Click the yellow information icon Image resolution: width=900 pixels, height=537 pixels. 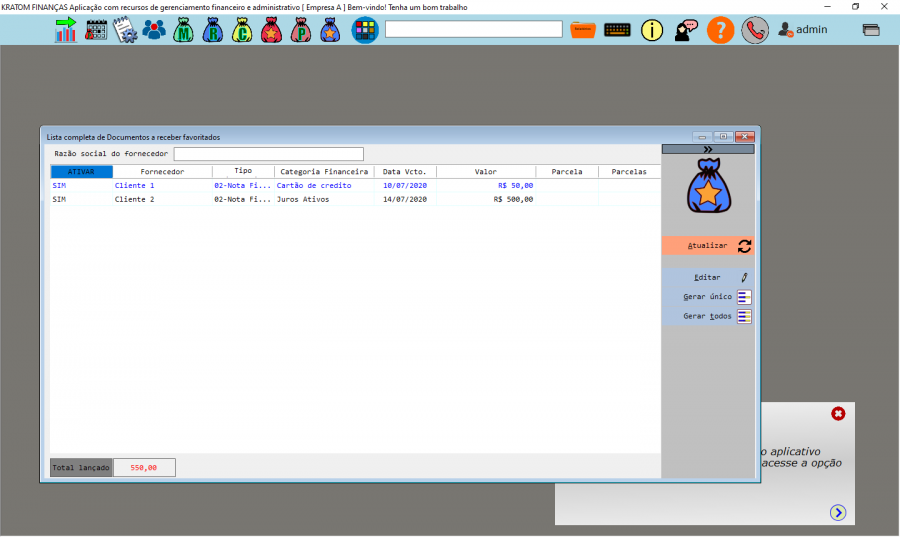652,30
